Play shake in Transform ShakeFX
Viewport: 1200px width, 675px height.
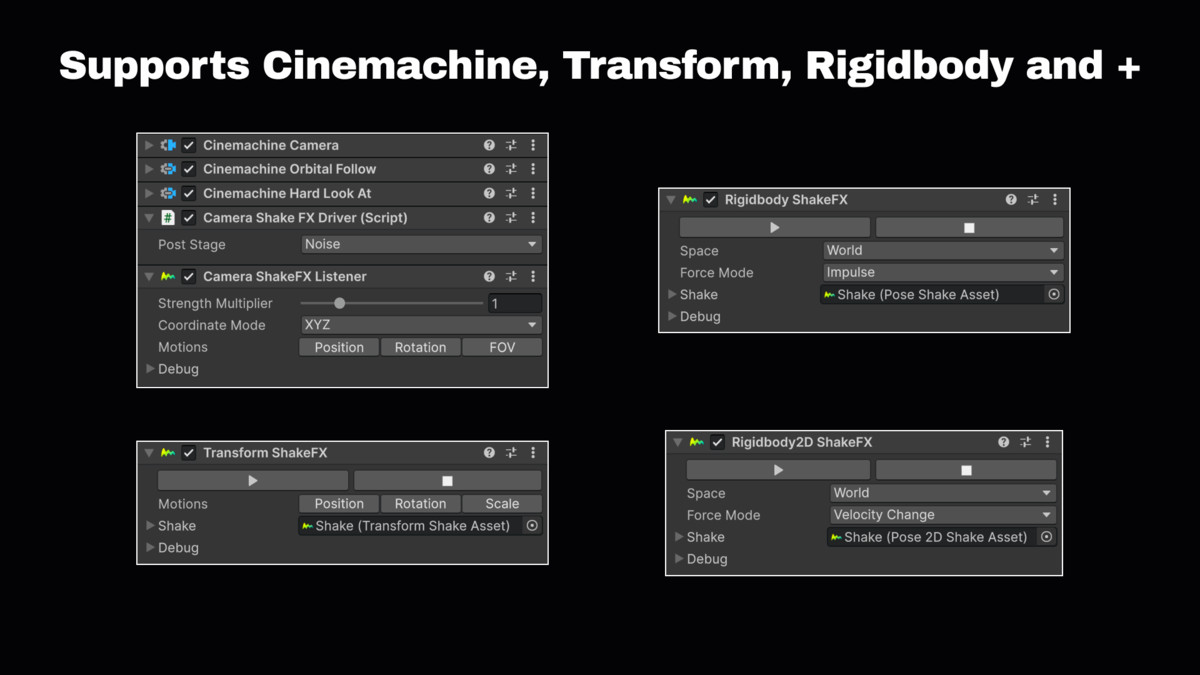pyautogui.click(x=253, y=481)
